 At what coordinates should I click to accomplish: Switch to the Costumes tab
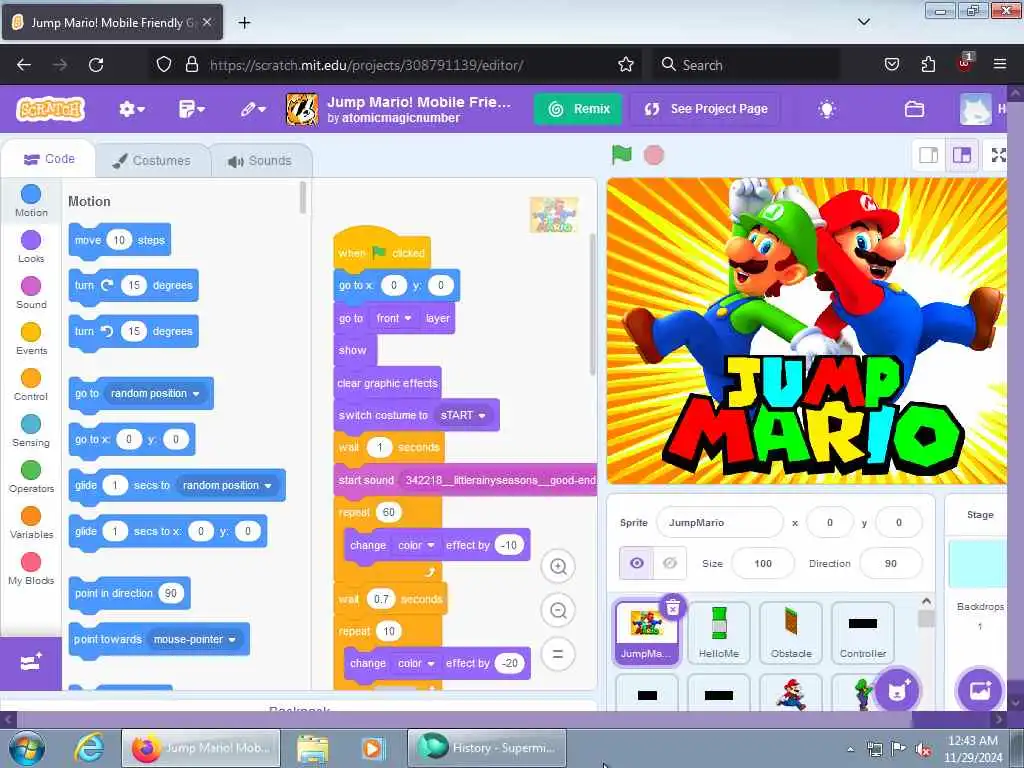[x=152, y=160]
